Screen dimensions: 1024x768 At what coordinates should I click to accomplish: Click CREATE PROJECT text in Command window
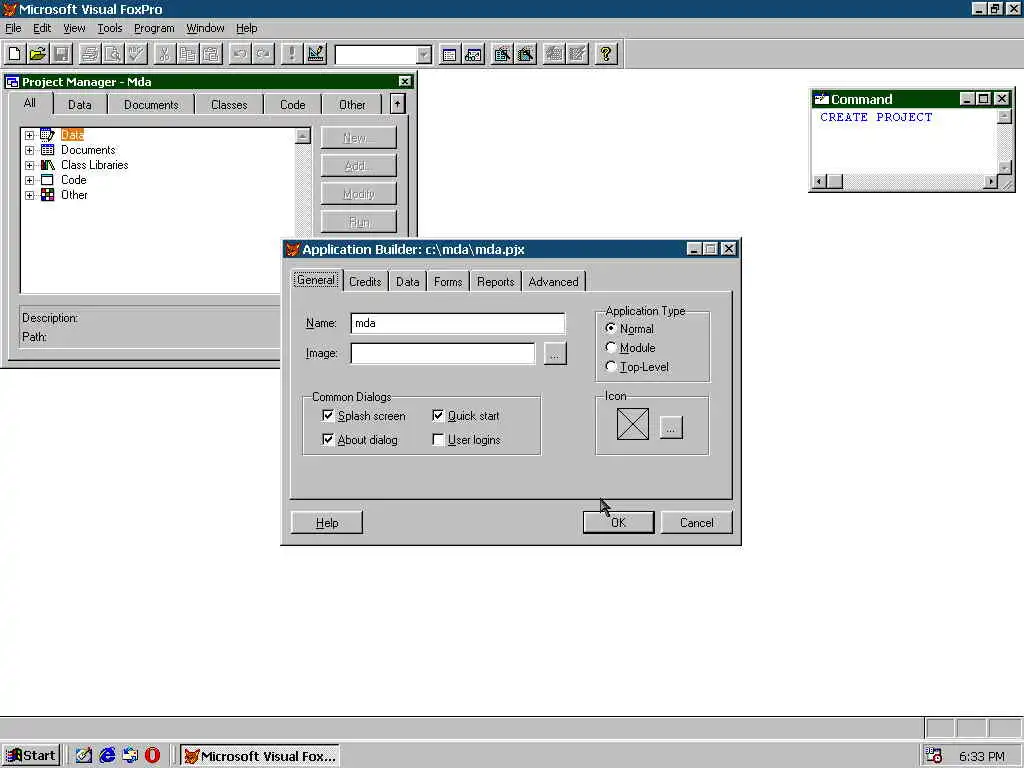(x=876, y=118)
